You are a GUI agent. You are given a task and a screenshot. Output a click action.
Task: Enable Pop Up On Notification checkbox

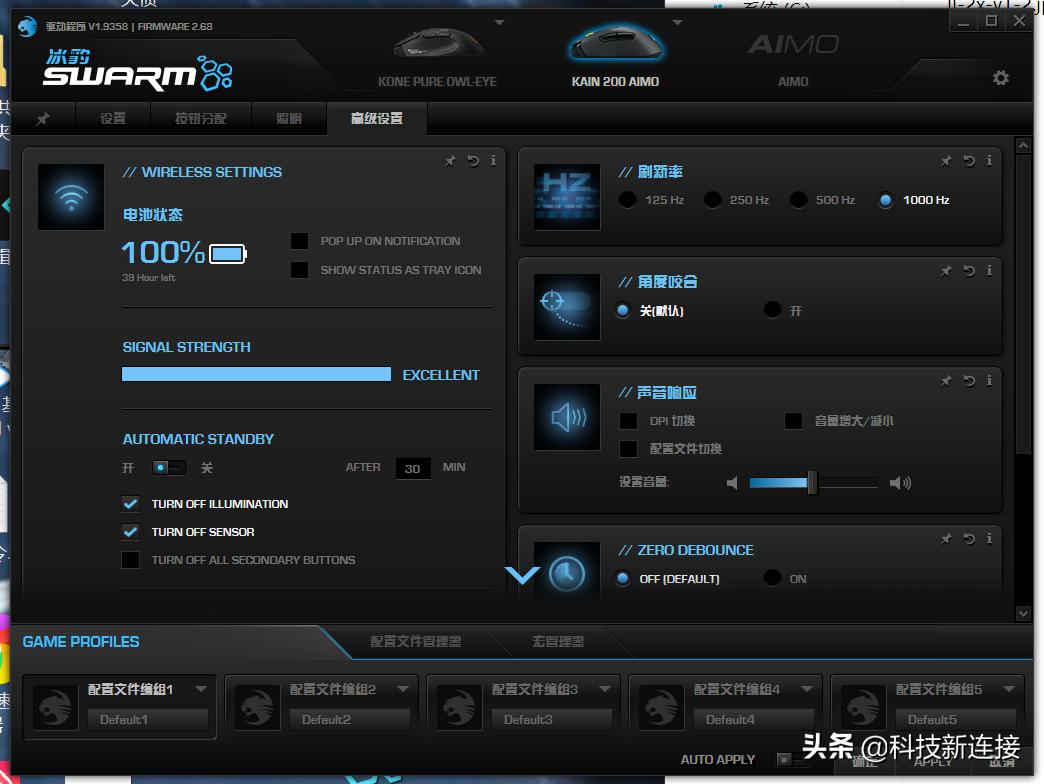(x=300, y=241)
